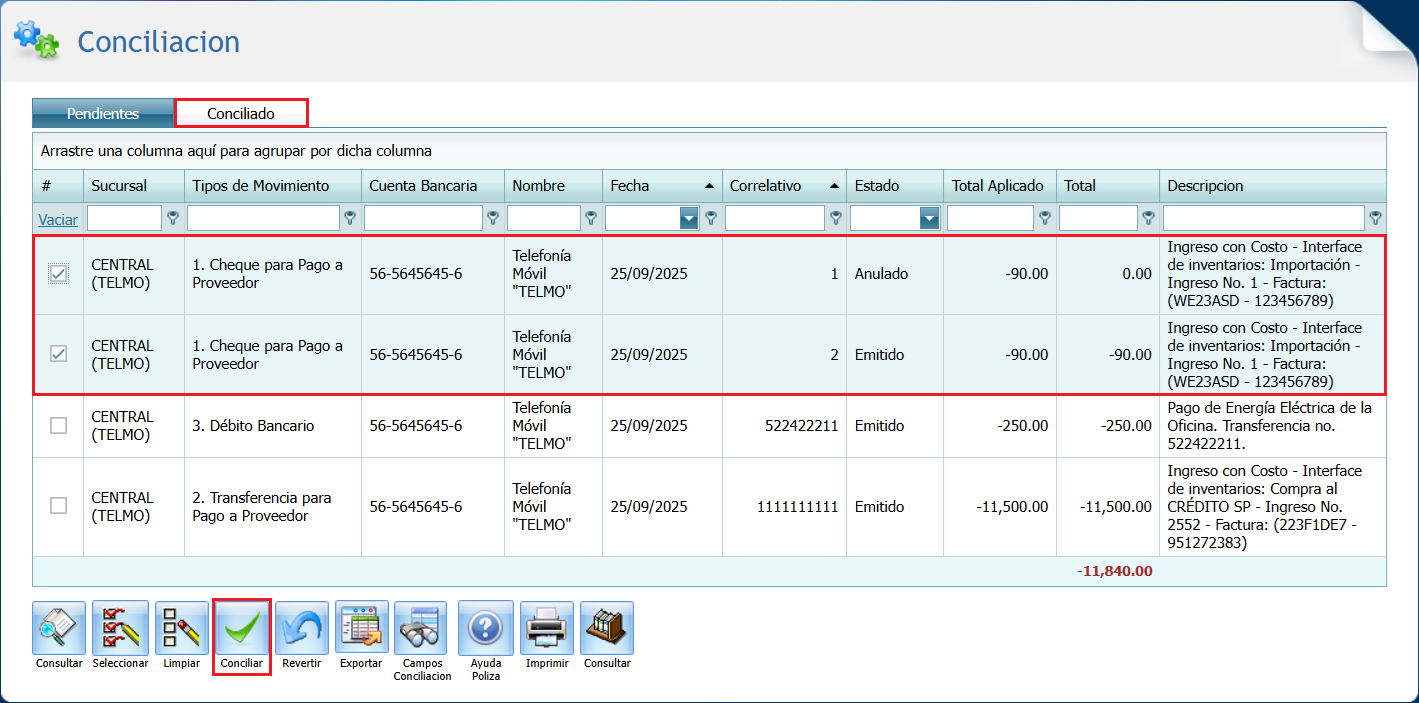Check the Transferencia para Pago a Proveedor row
Screen dimensions: 1419x703
click(x=59, y=506)
